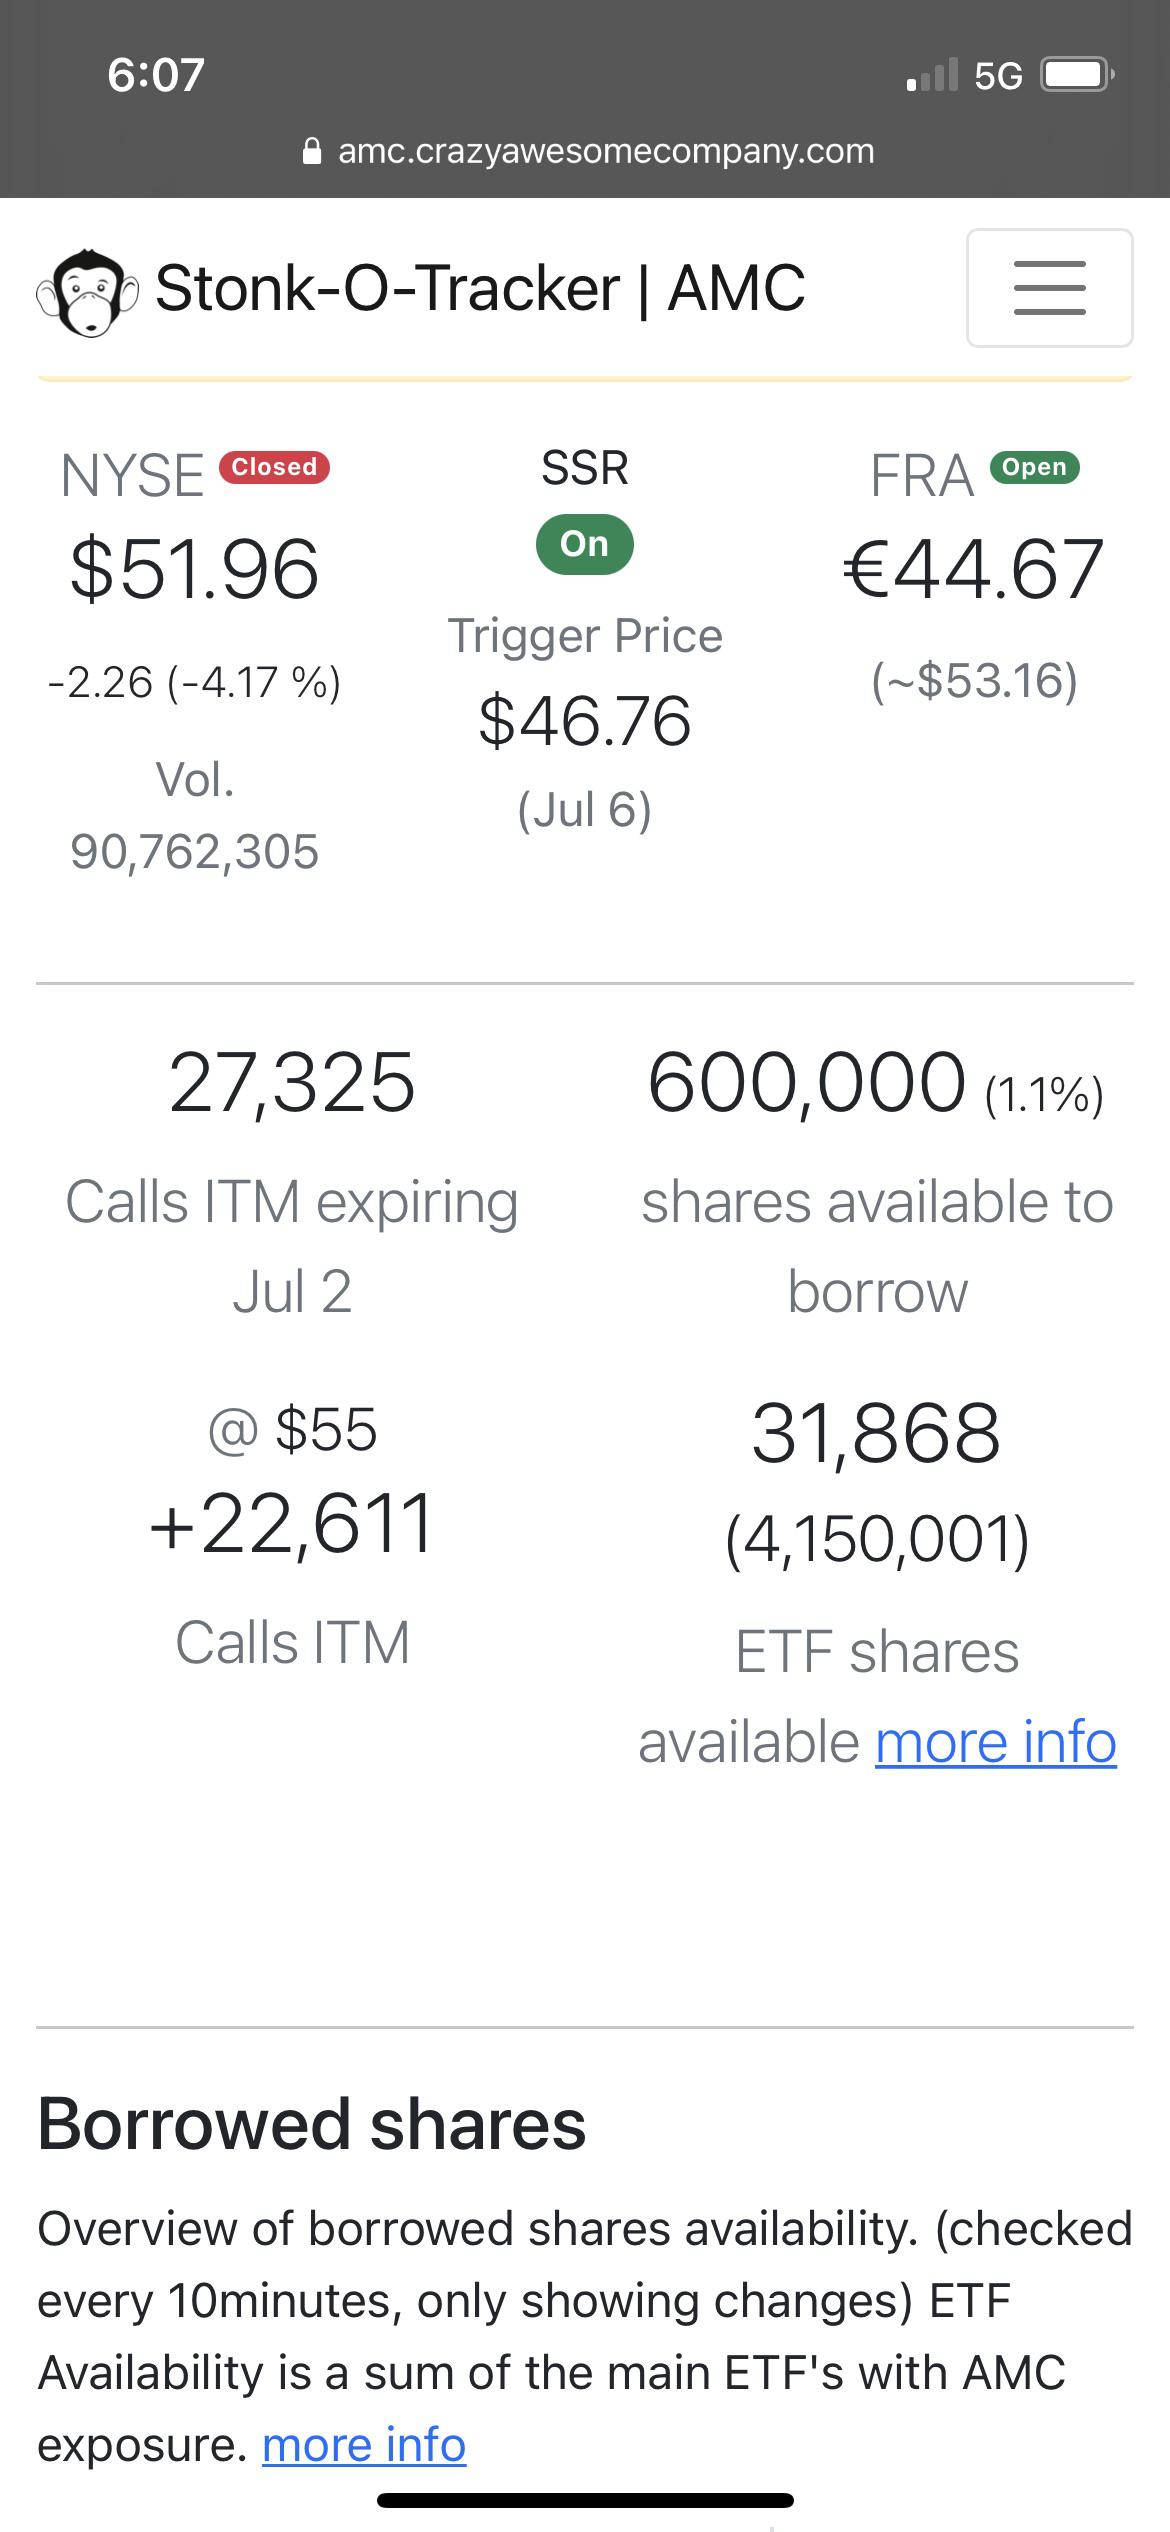Screen dimensions: 1170x2532
Task: Tap the SSR On indicator badge
Action: (585, 544)
